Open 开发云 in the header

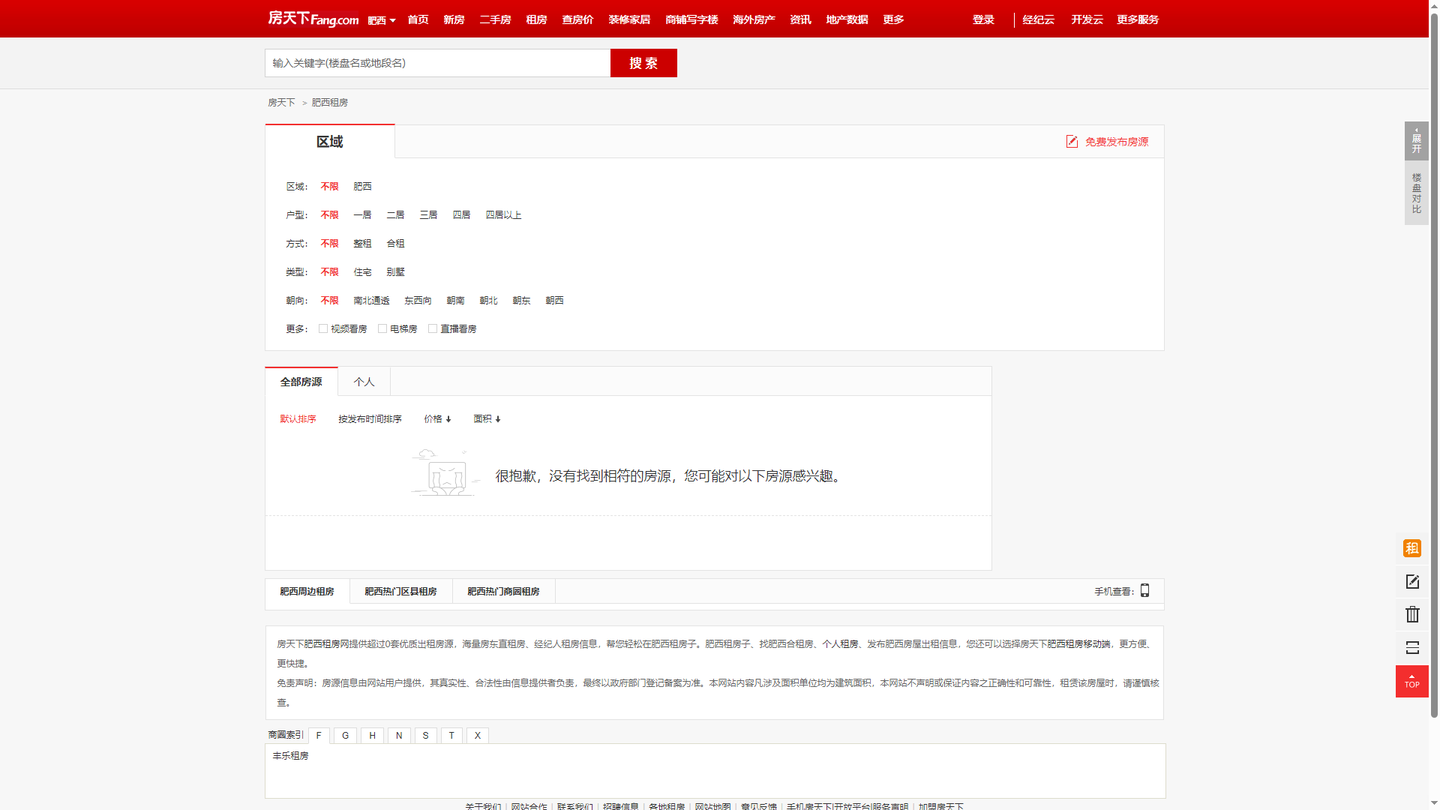pos(1086,20)
